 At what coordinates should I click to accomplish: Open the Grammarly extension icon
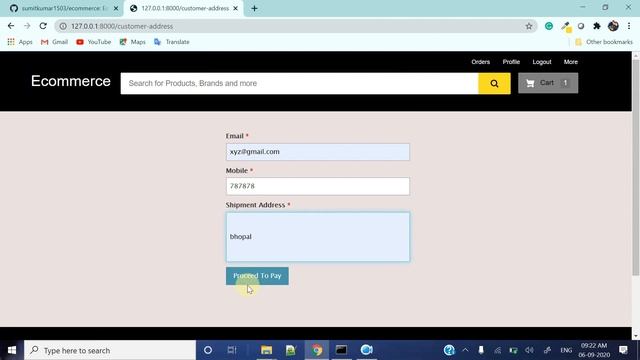coord(549,26)
